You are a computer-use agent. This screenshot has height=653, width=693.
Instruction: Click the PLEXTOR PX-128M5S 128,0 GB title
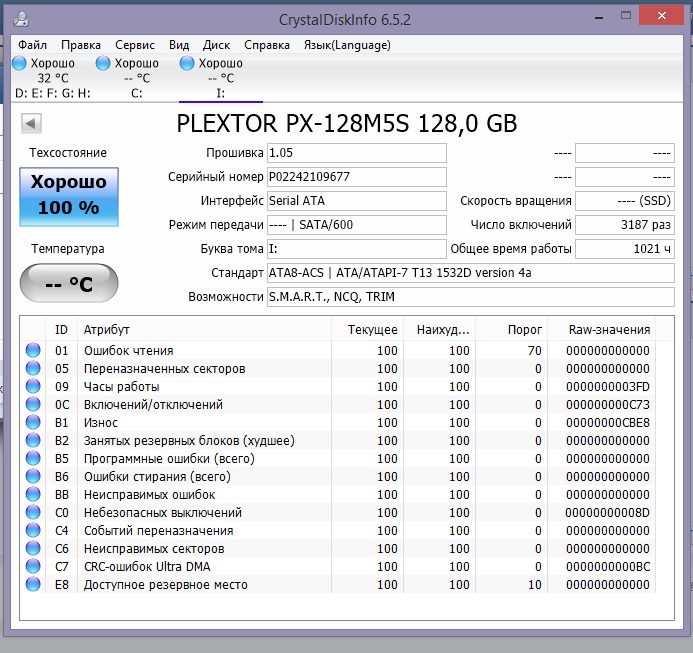346,123
